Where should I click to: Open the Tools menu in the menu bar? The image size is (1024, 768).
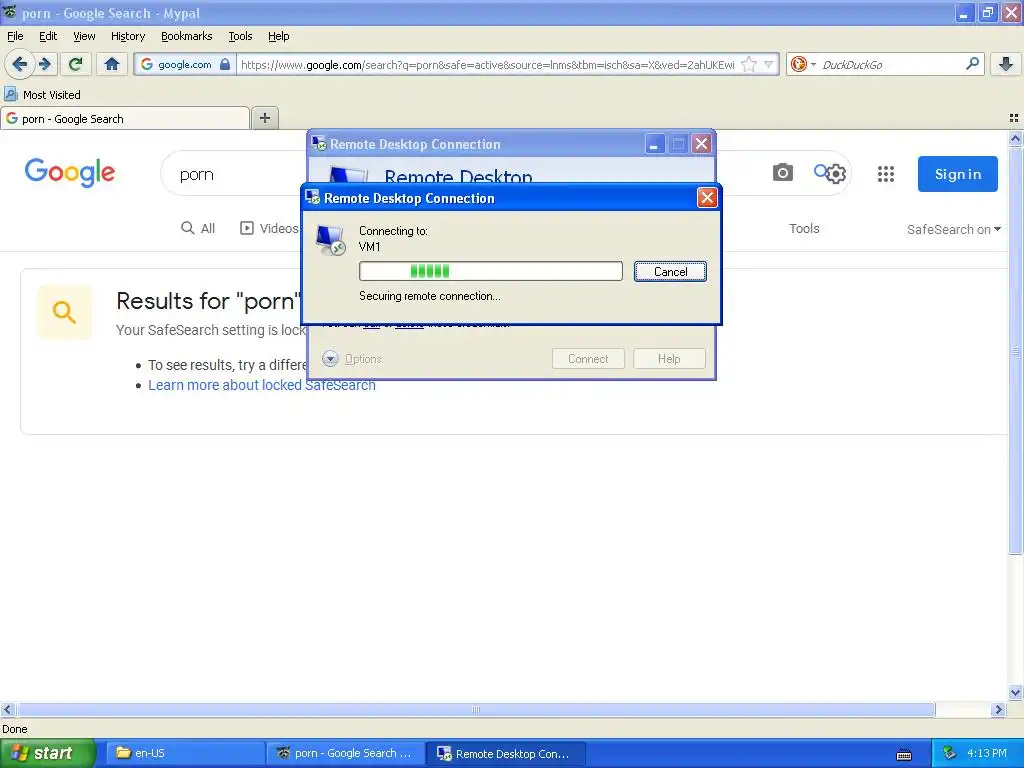[240, 36]
